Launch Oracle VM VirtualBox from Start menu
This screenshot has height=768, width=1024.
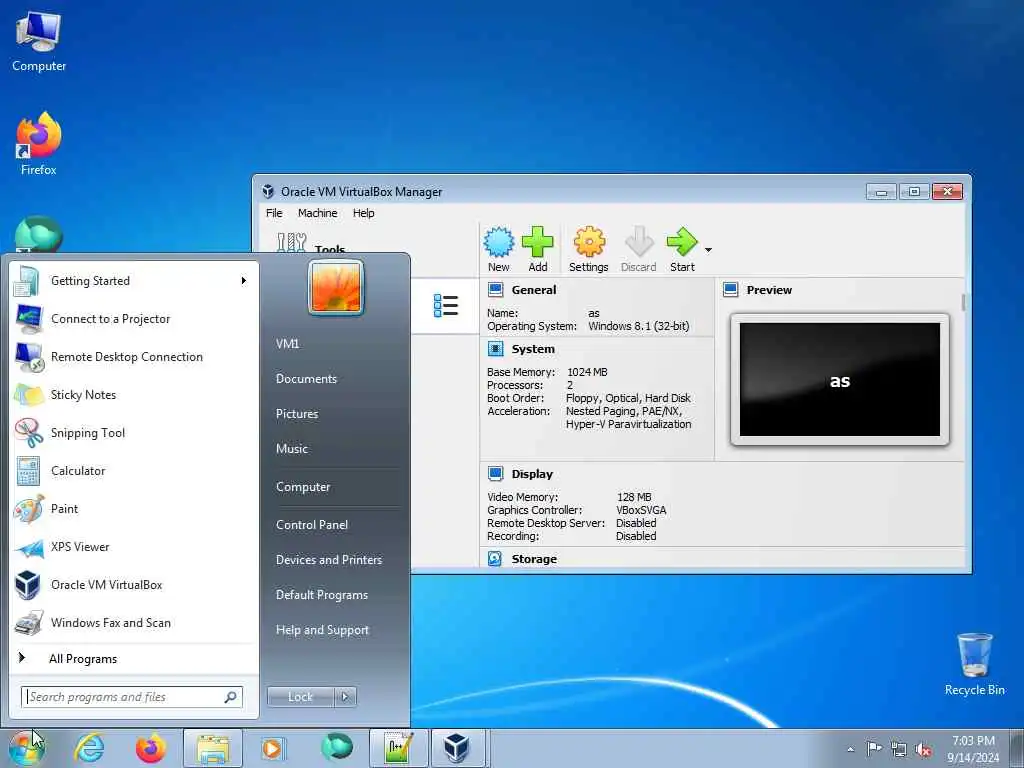[x=131, y=584]
